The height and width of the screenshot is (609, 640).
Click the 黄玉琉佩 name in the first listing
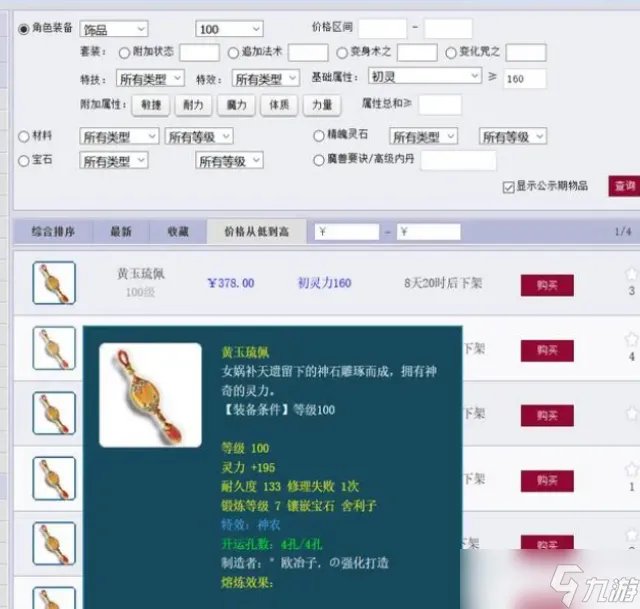pos(141,273)
